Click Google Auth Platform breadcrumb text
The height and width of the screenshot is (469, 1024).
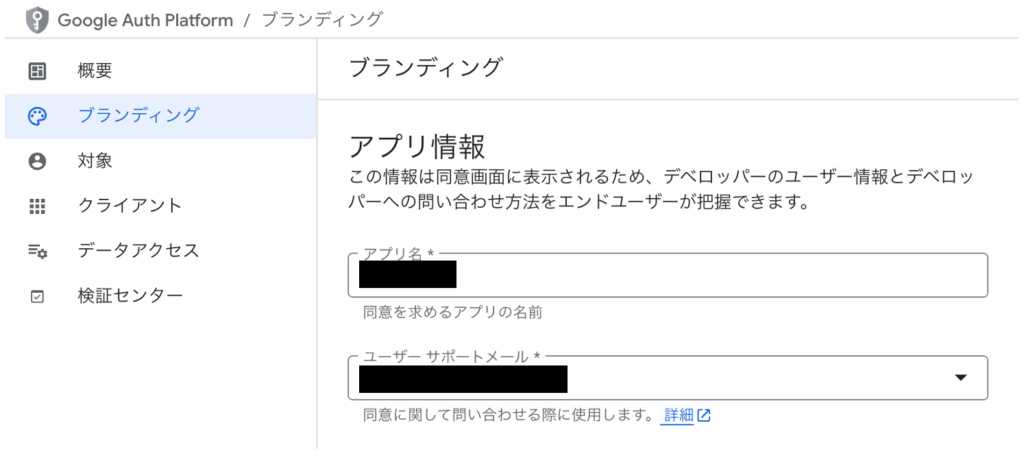pyautogui.click(x=145, y=20)
